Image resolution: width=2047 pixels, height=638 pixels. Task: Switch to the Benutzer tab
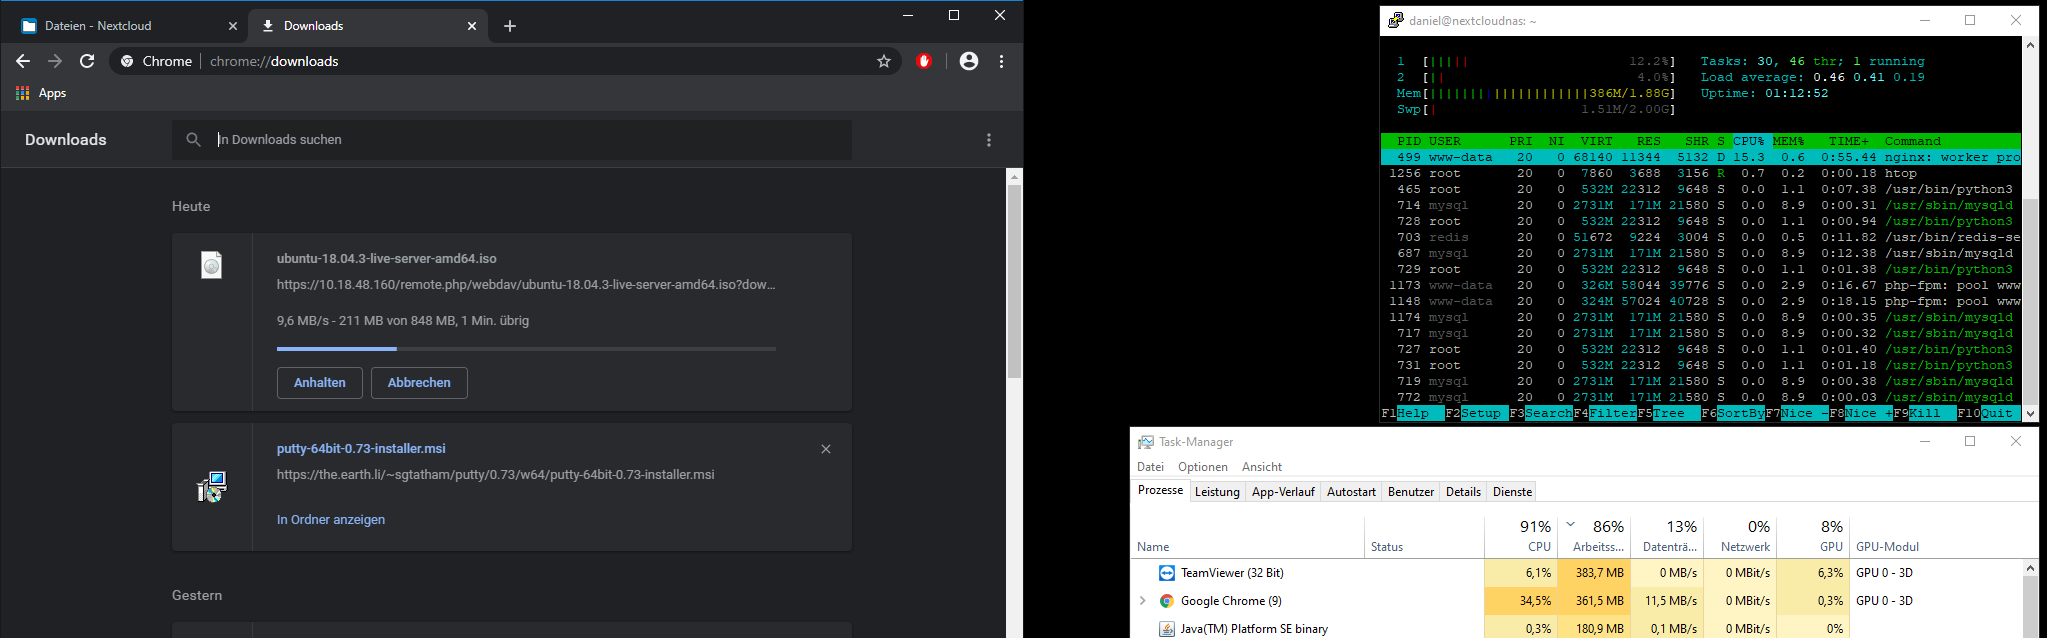coord(1411,492)
